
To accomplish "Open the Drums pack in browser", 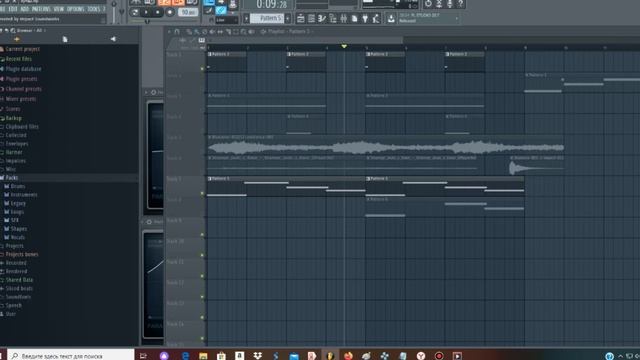I will point(18,186).
